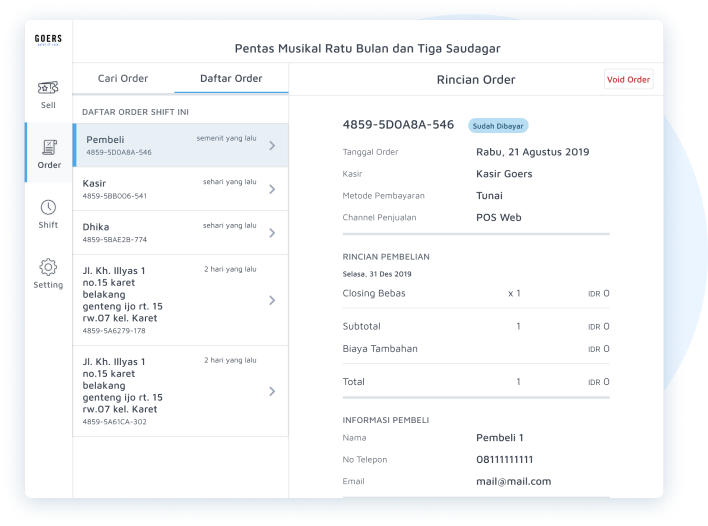
Task: Open the Setting gear icon
Action: click(x=48, y=268)
